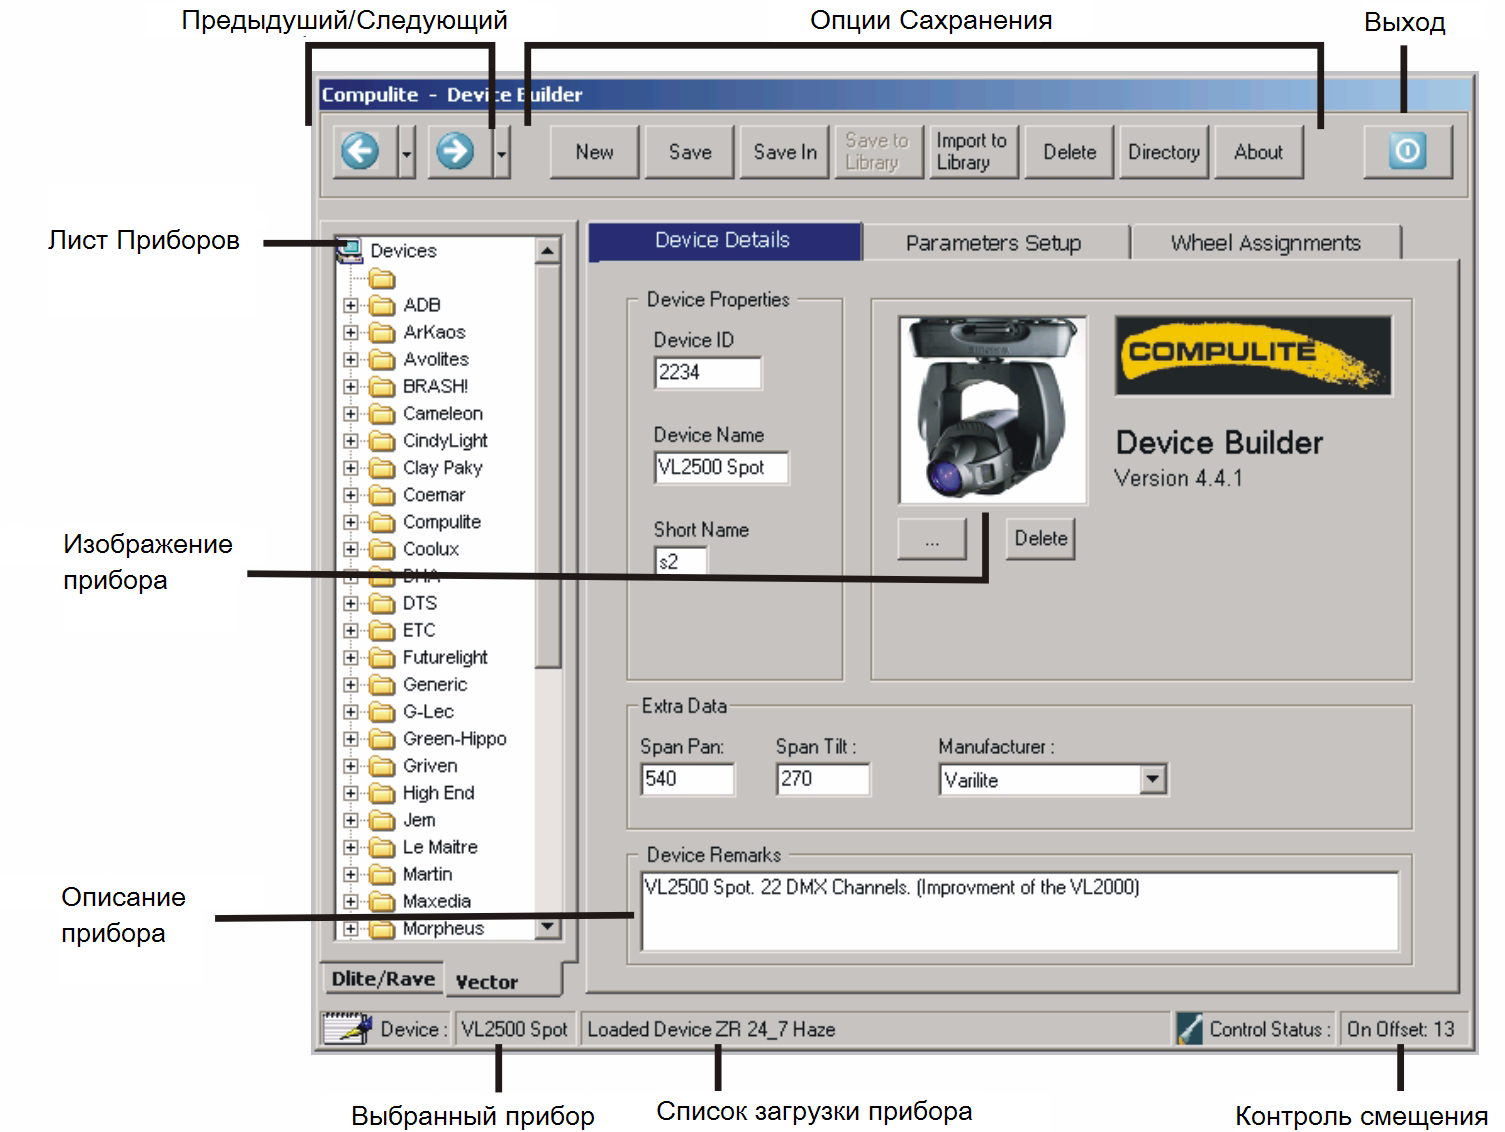Click the New button
1505x1132 pixels.
click(x=594, y=152)
